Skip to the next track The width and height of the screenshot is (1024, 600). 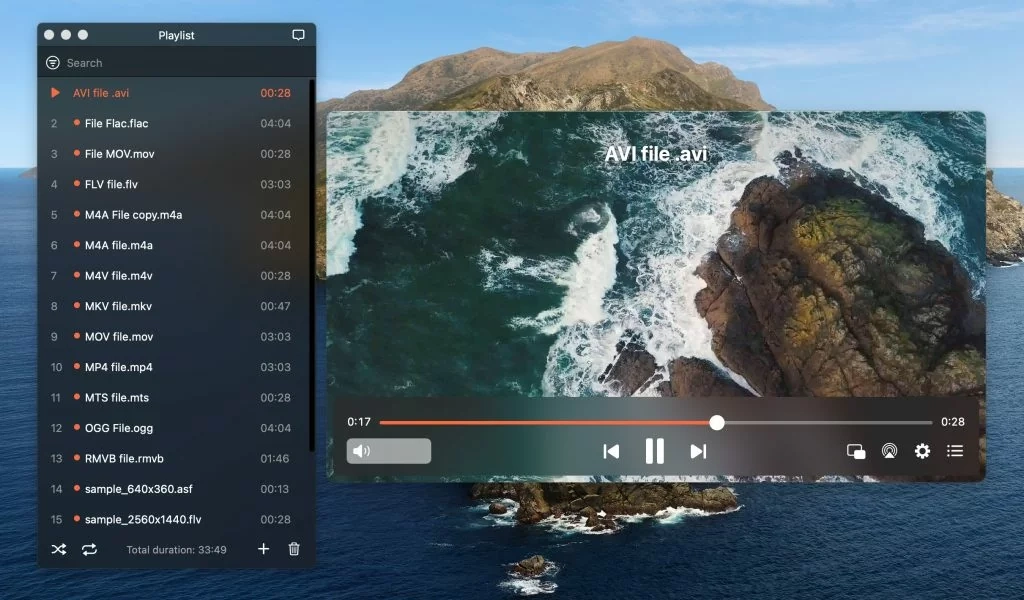(698, 451)
